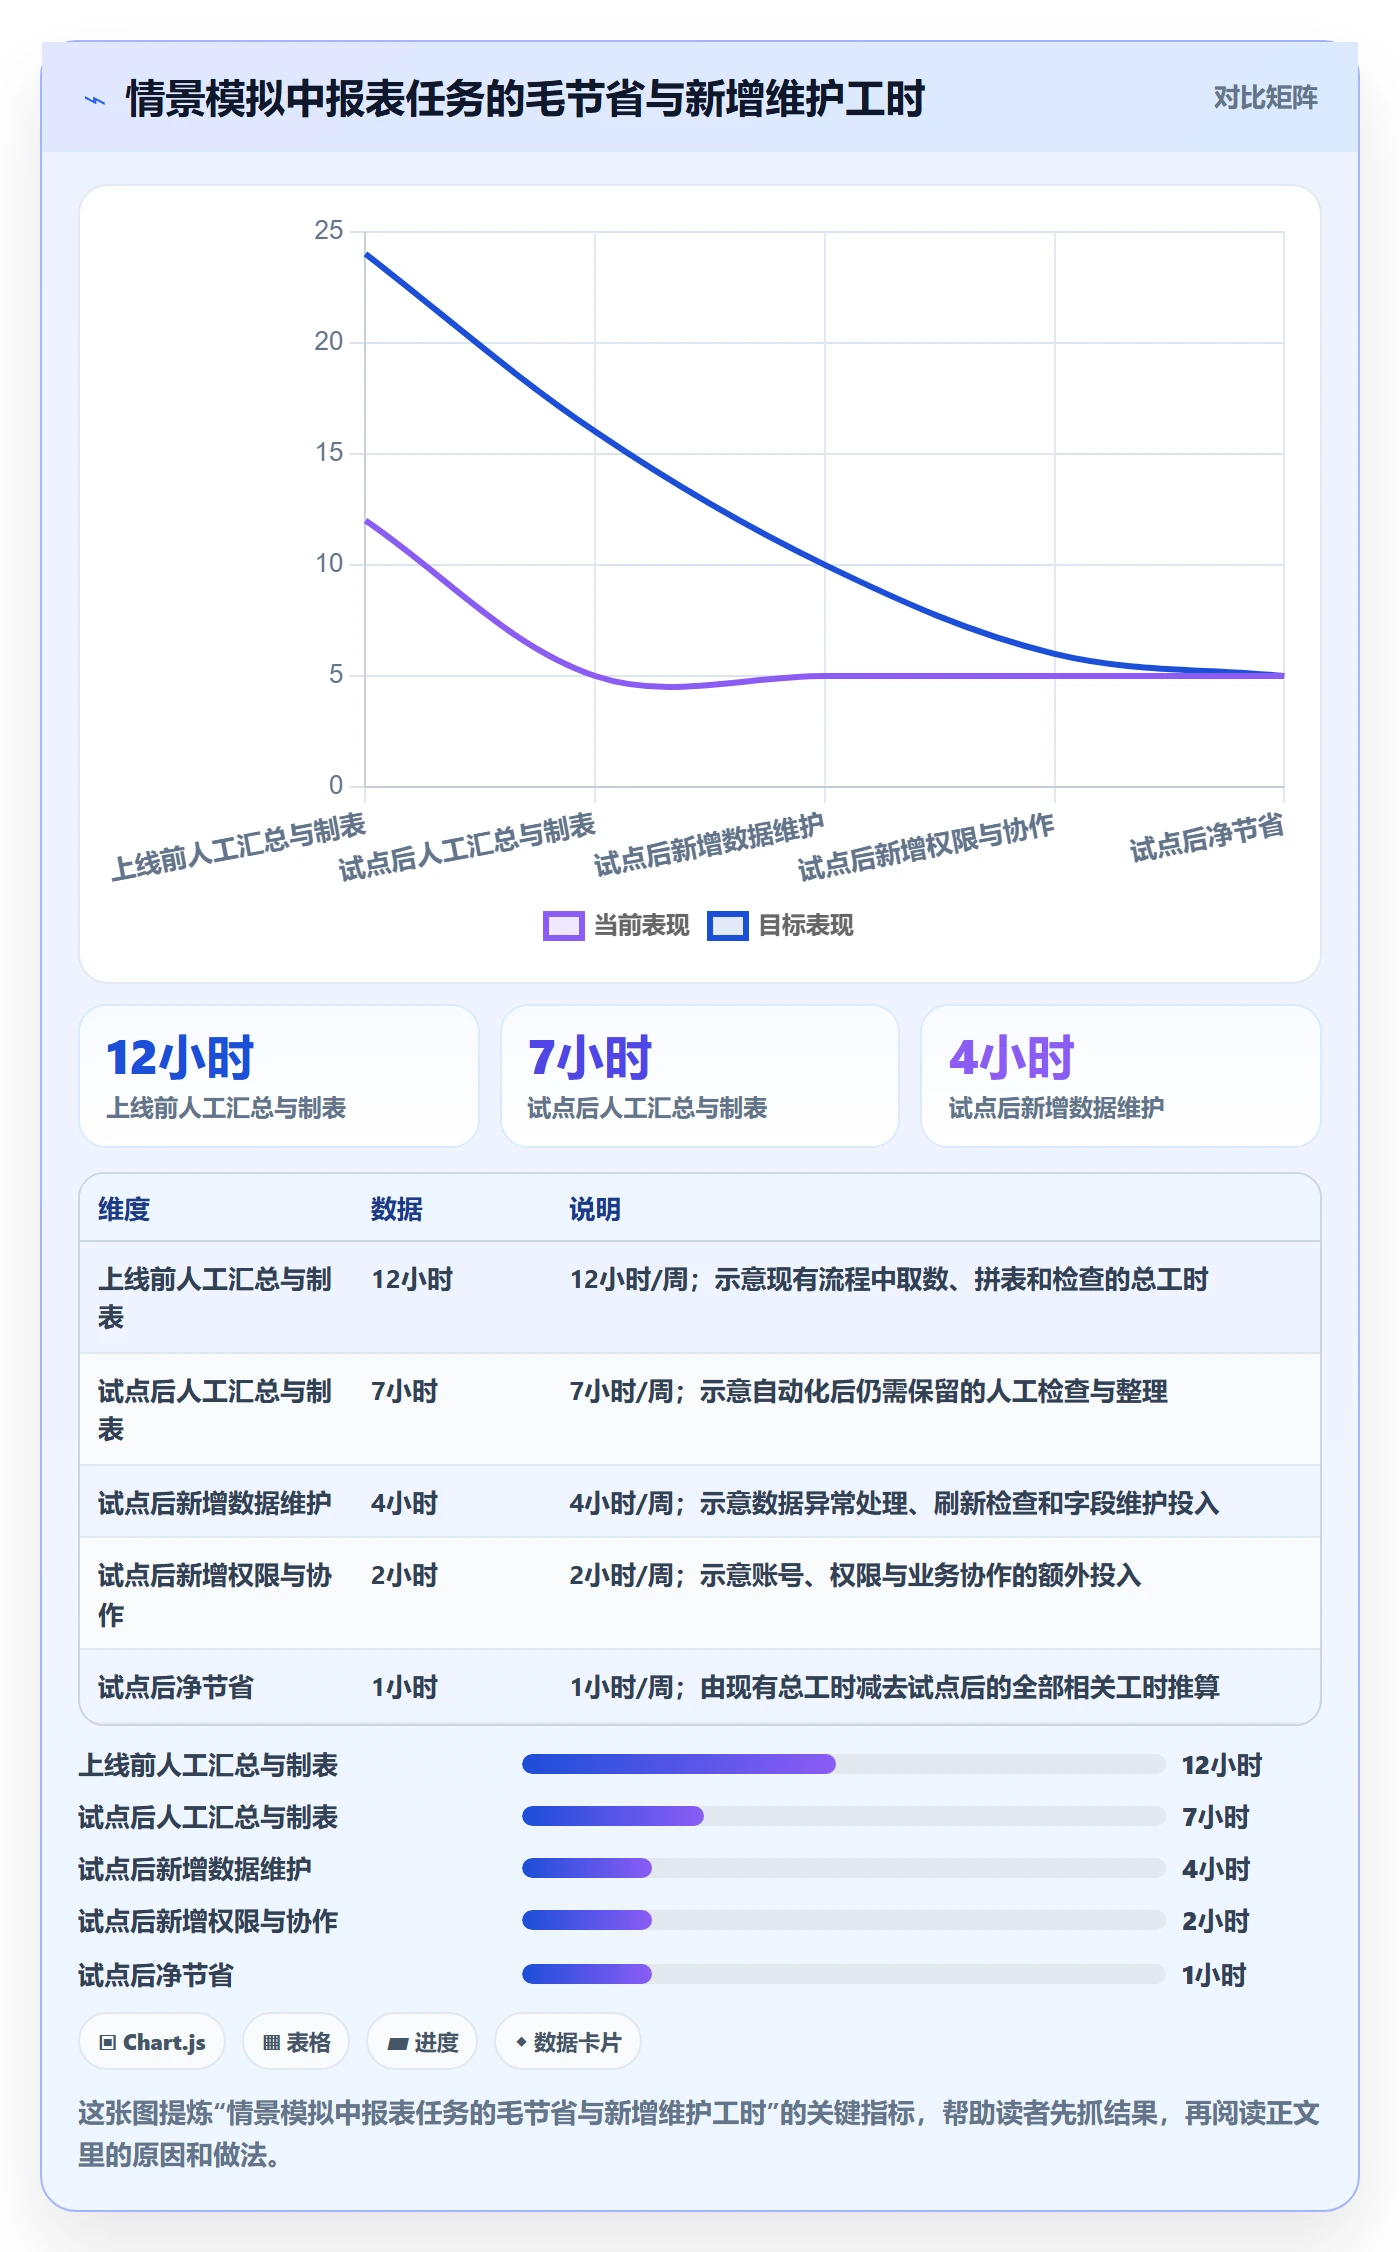Select the 进度 tag chip
The width and height of the screenshot is (1400, 2252).
tap(422, 2042)
